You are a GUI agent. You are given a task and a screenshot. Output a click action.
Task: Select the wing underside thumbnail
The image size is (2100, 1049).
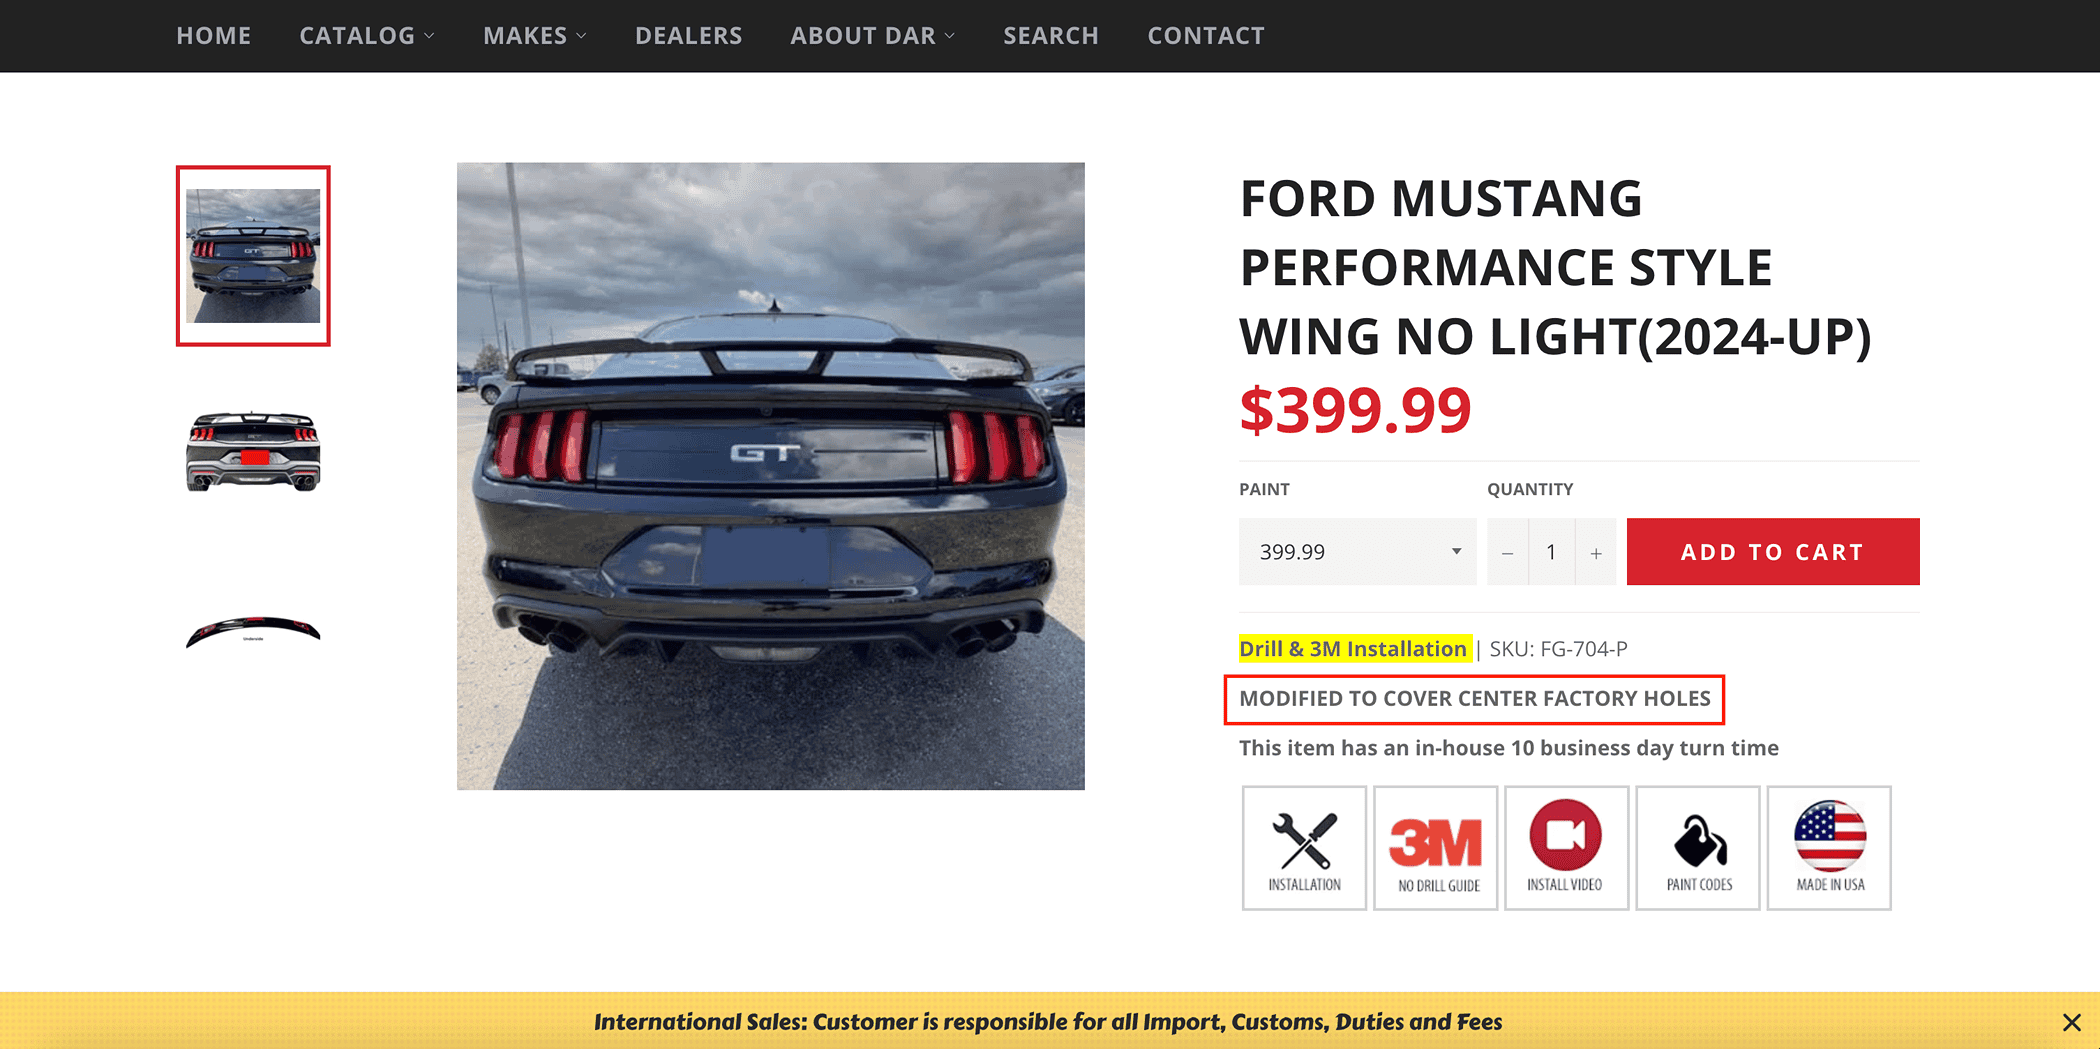tap(253, 631)
